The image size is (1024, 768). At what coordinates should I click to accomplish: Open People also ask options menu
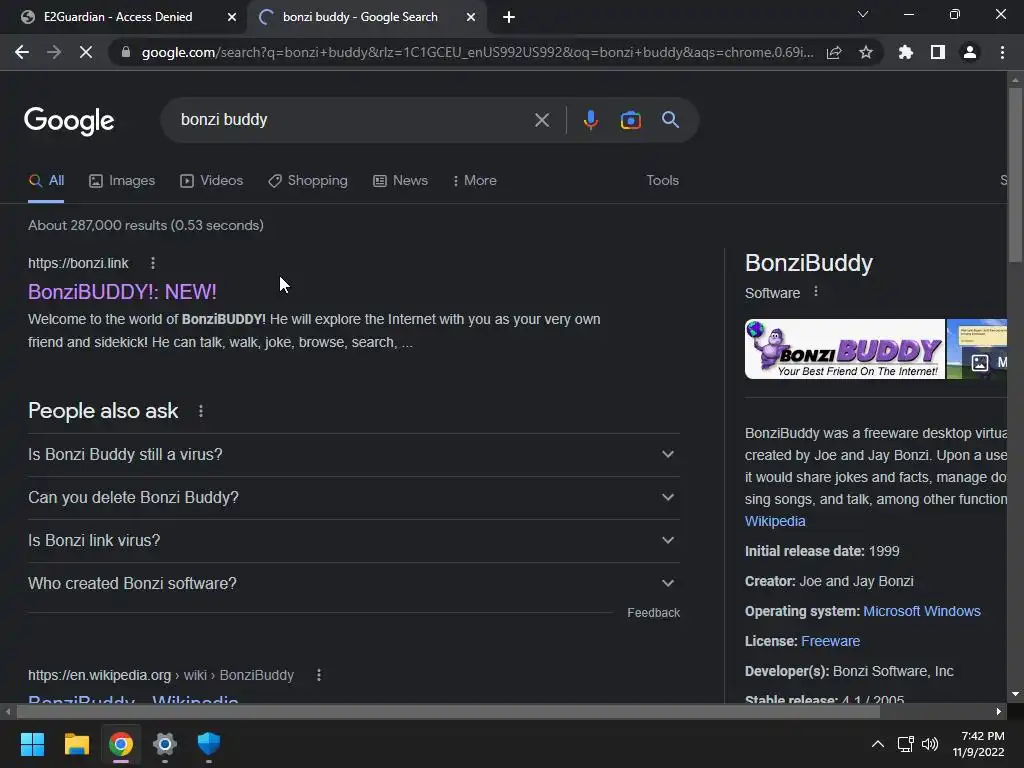click(200, 411)
